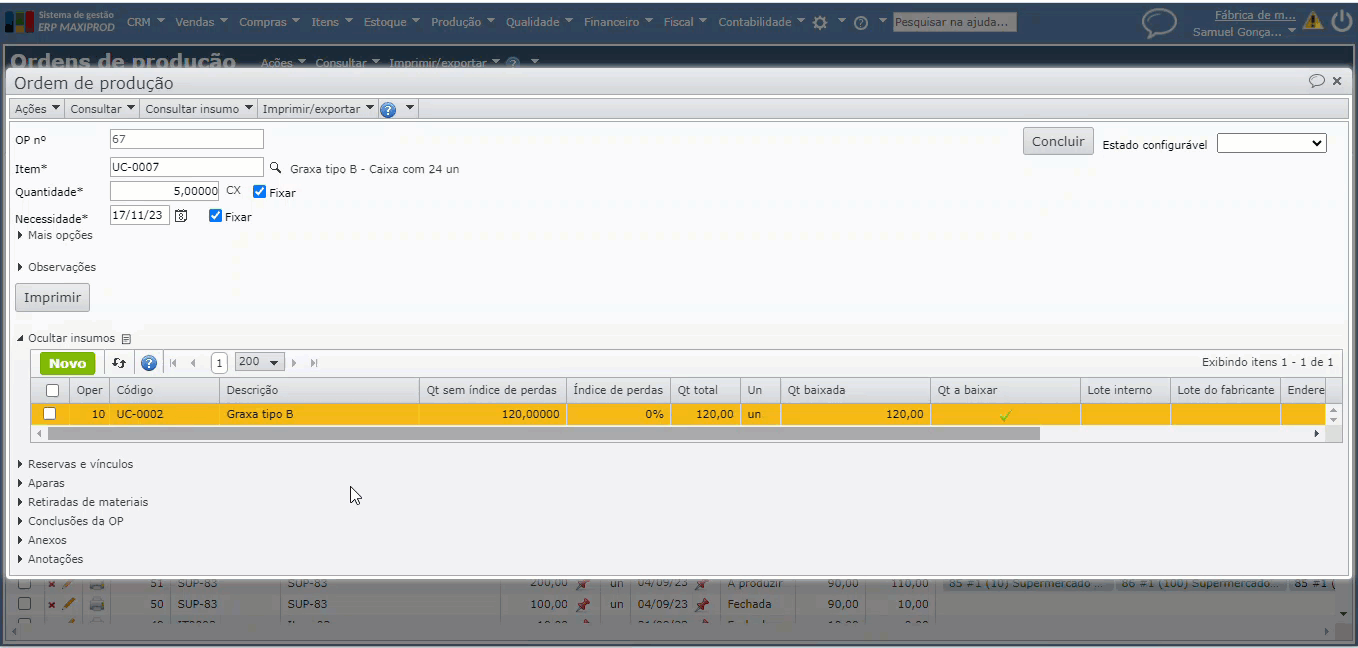Click the OP nº field
Image resolution: width=1358 pixels, height=648 pixels.
[x=187, y=139]
